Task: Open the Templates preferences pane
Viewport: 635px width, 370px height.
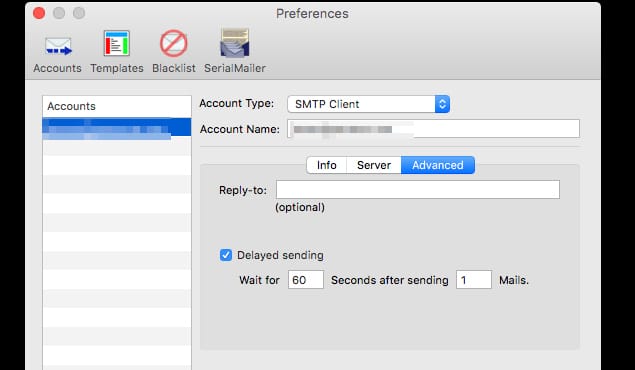Action: (x=117, y=52)
